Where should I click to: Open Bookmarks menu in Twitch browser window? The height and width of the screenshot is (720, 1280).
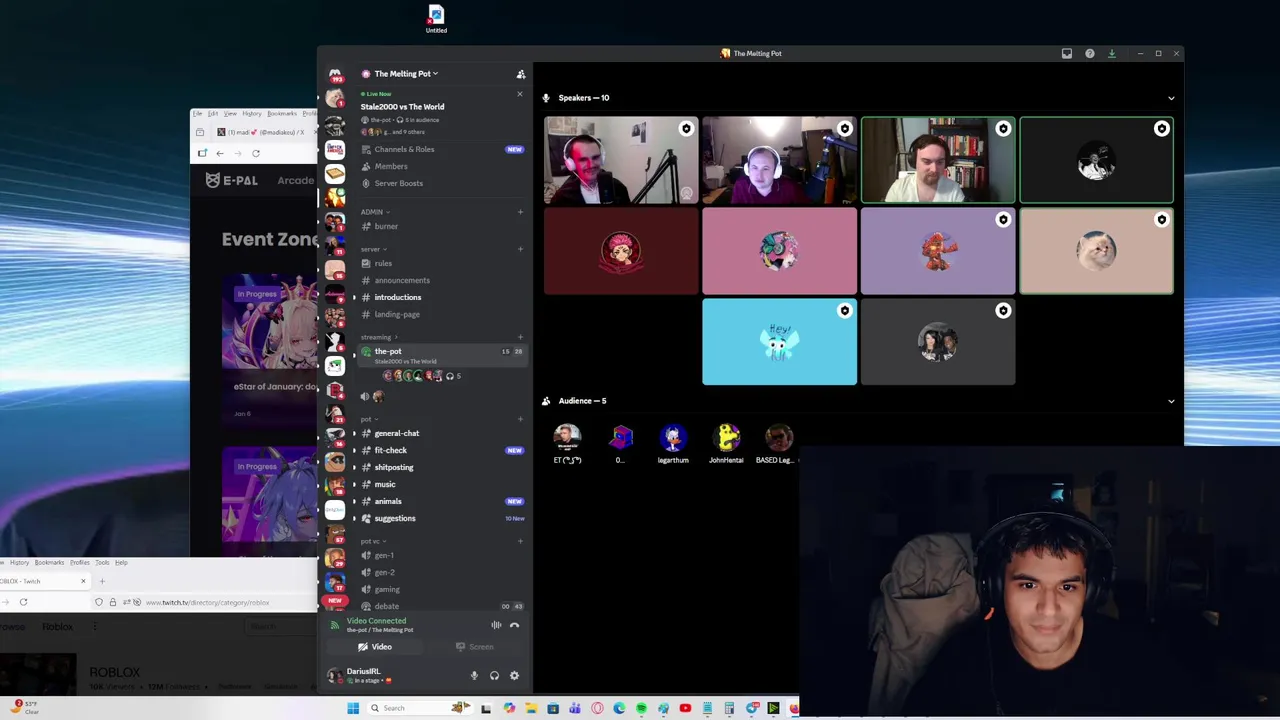tap(49, 562)
